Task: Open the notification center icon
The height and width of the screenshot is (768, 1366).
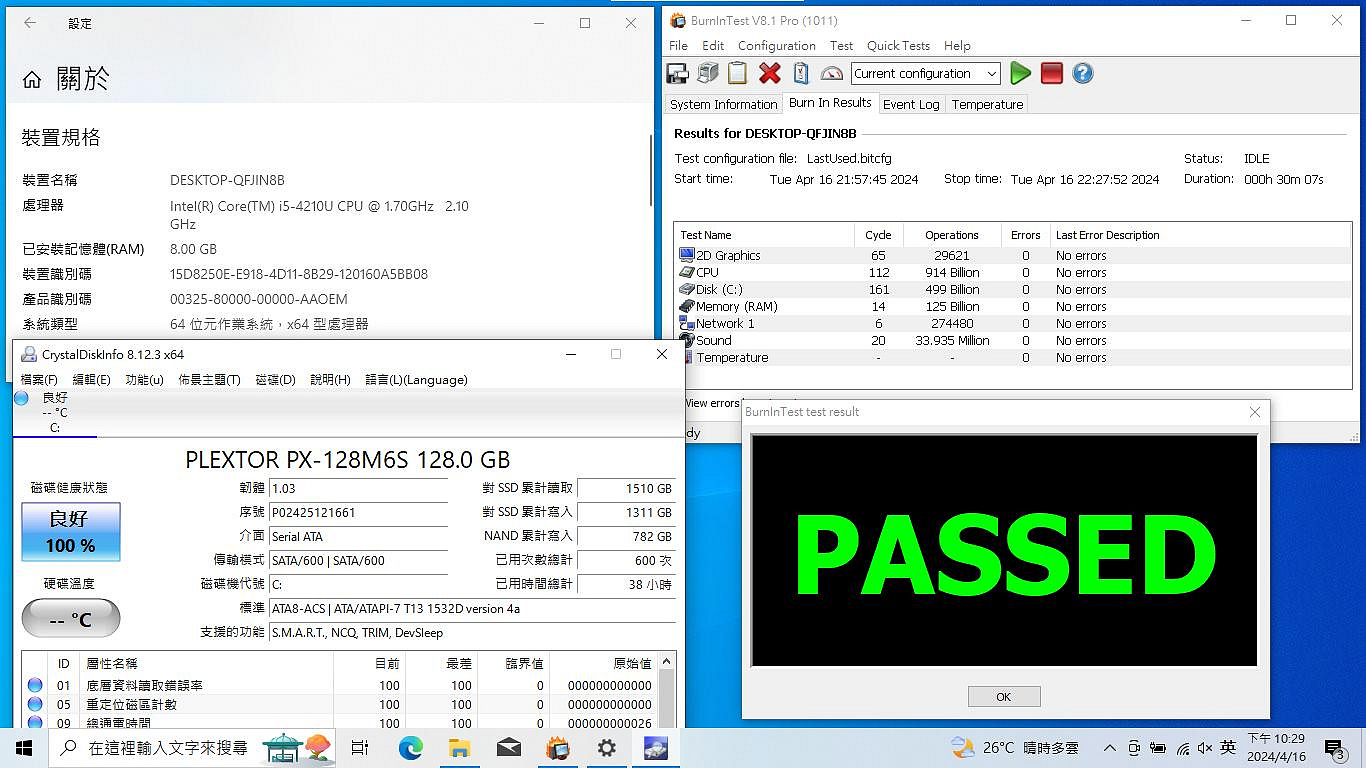Action: (1335, 748)
